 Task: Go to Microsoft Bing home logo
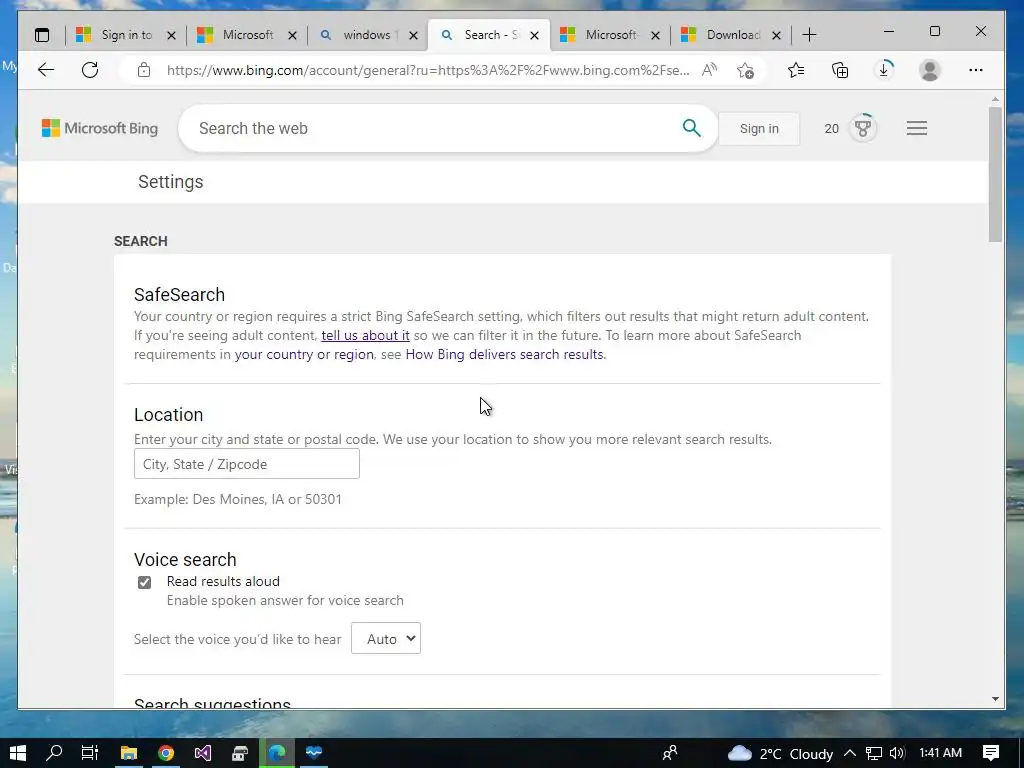coord(100,128)
